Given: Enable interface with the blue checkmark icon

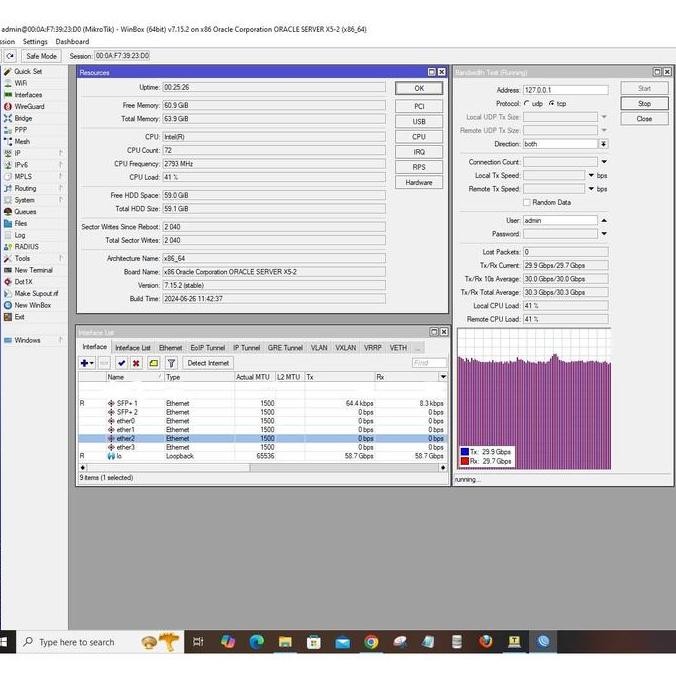Looking at the screenshot, I should coord(121,363).
